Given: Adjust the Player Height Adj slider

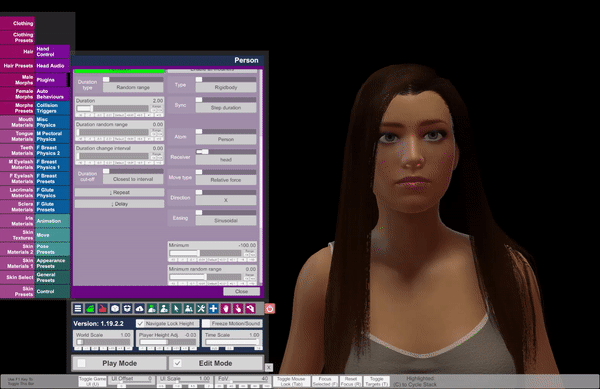Looking at the screenshot, I should pos(167,342).
